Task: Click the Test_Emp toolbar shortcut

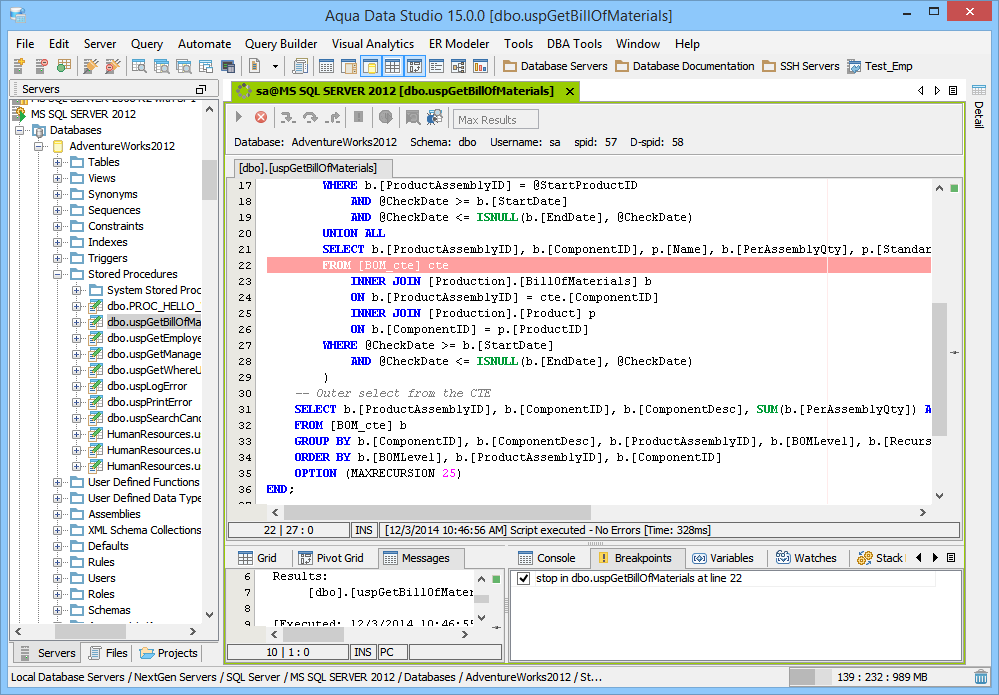Action: (x=879, y=66)
